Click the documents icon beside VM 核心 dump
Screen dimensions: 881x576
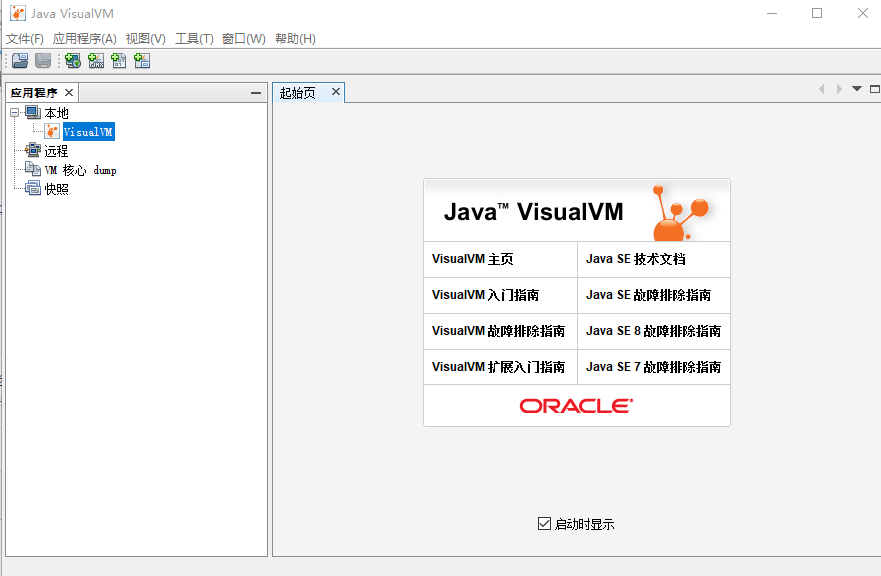pos(33,169)
